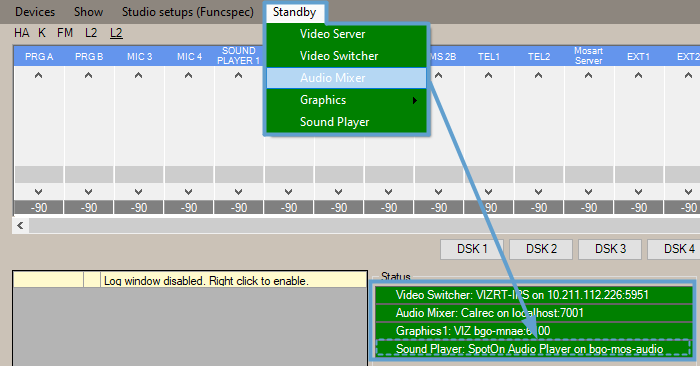The height and width of the screenshot is (366, 700).
Task: Switch to the FM fader set
Action: [65, 33]
